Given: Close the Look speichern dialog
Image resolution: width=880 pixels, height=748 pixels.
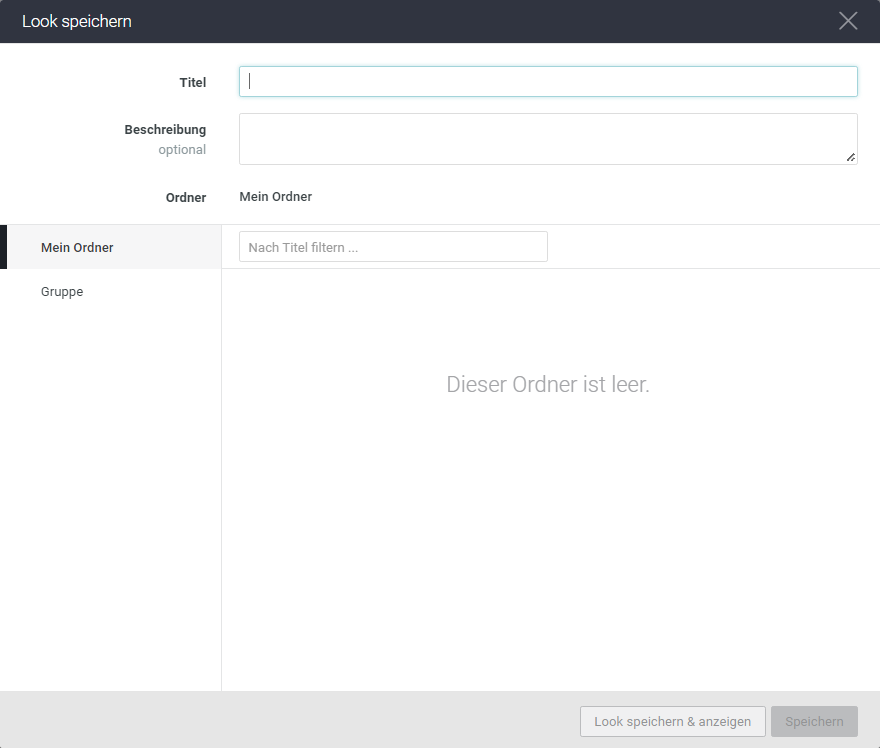Looking at the screenshot, I should pyautogui.click(x=847, y=21).
